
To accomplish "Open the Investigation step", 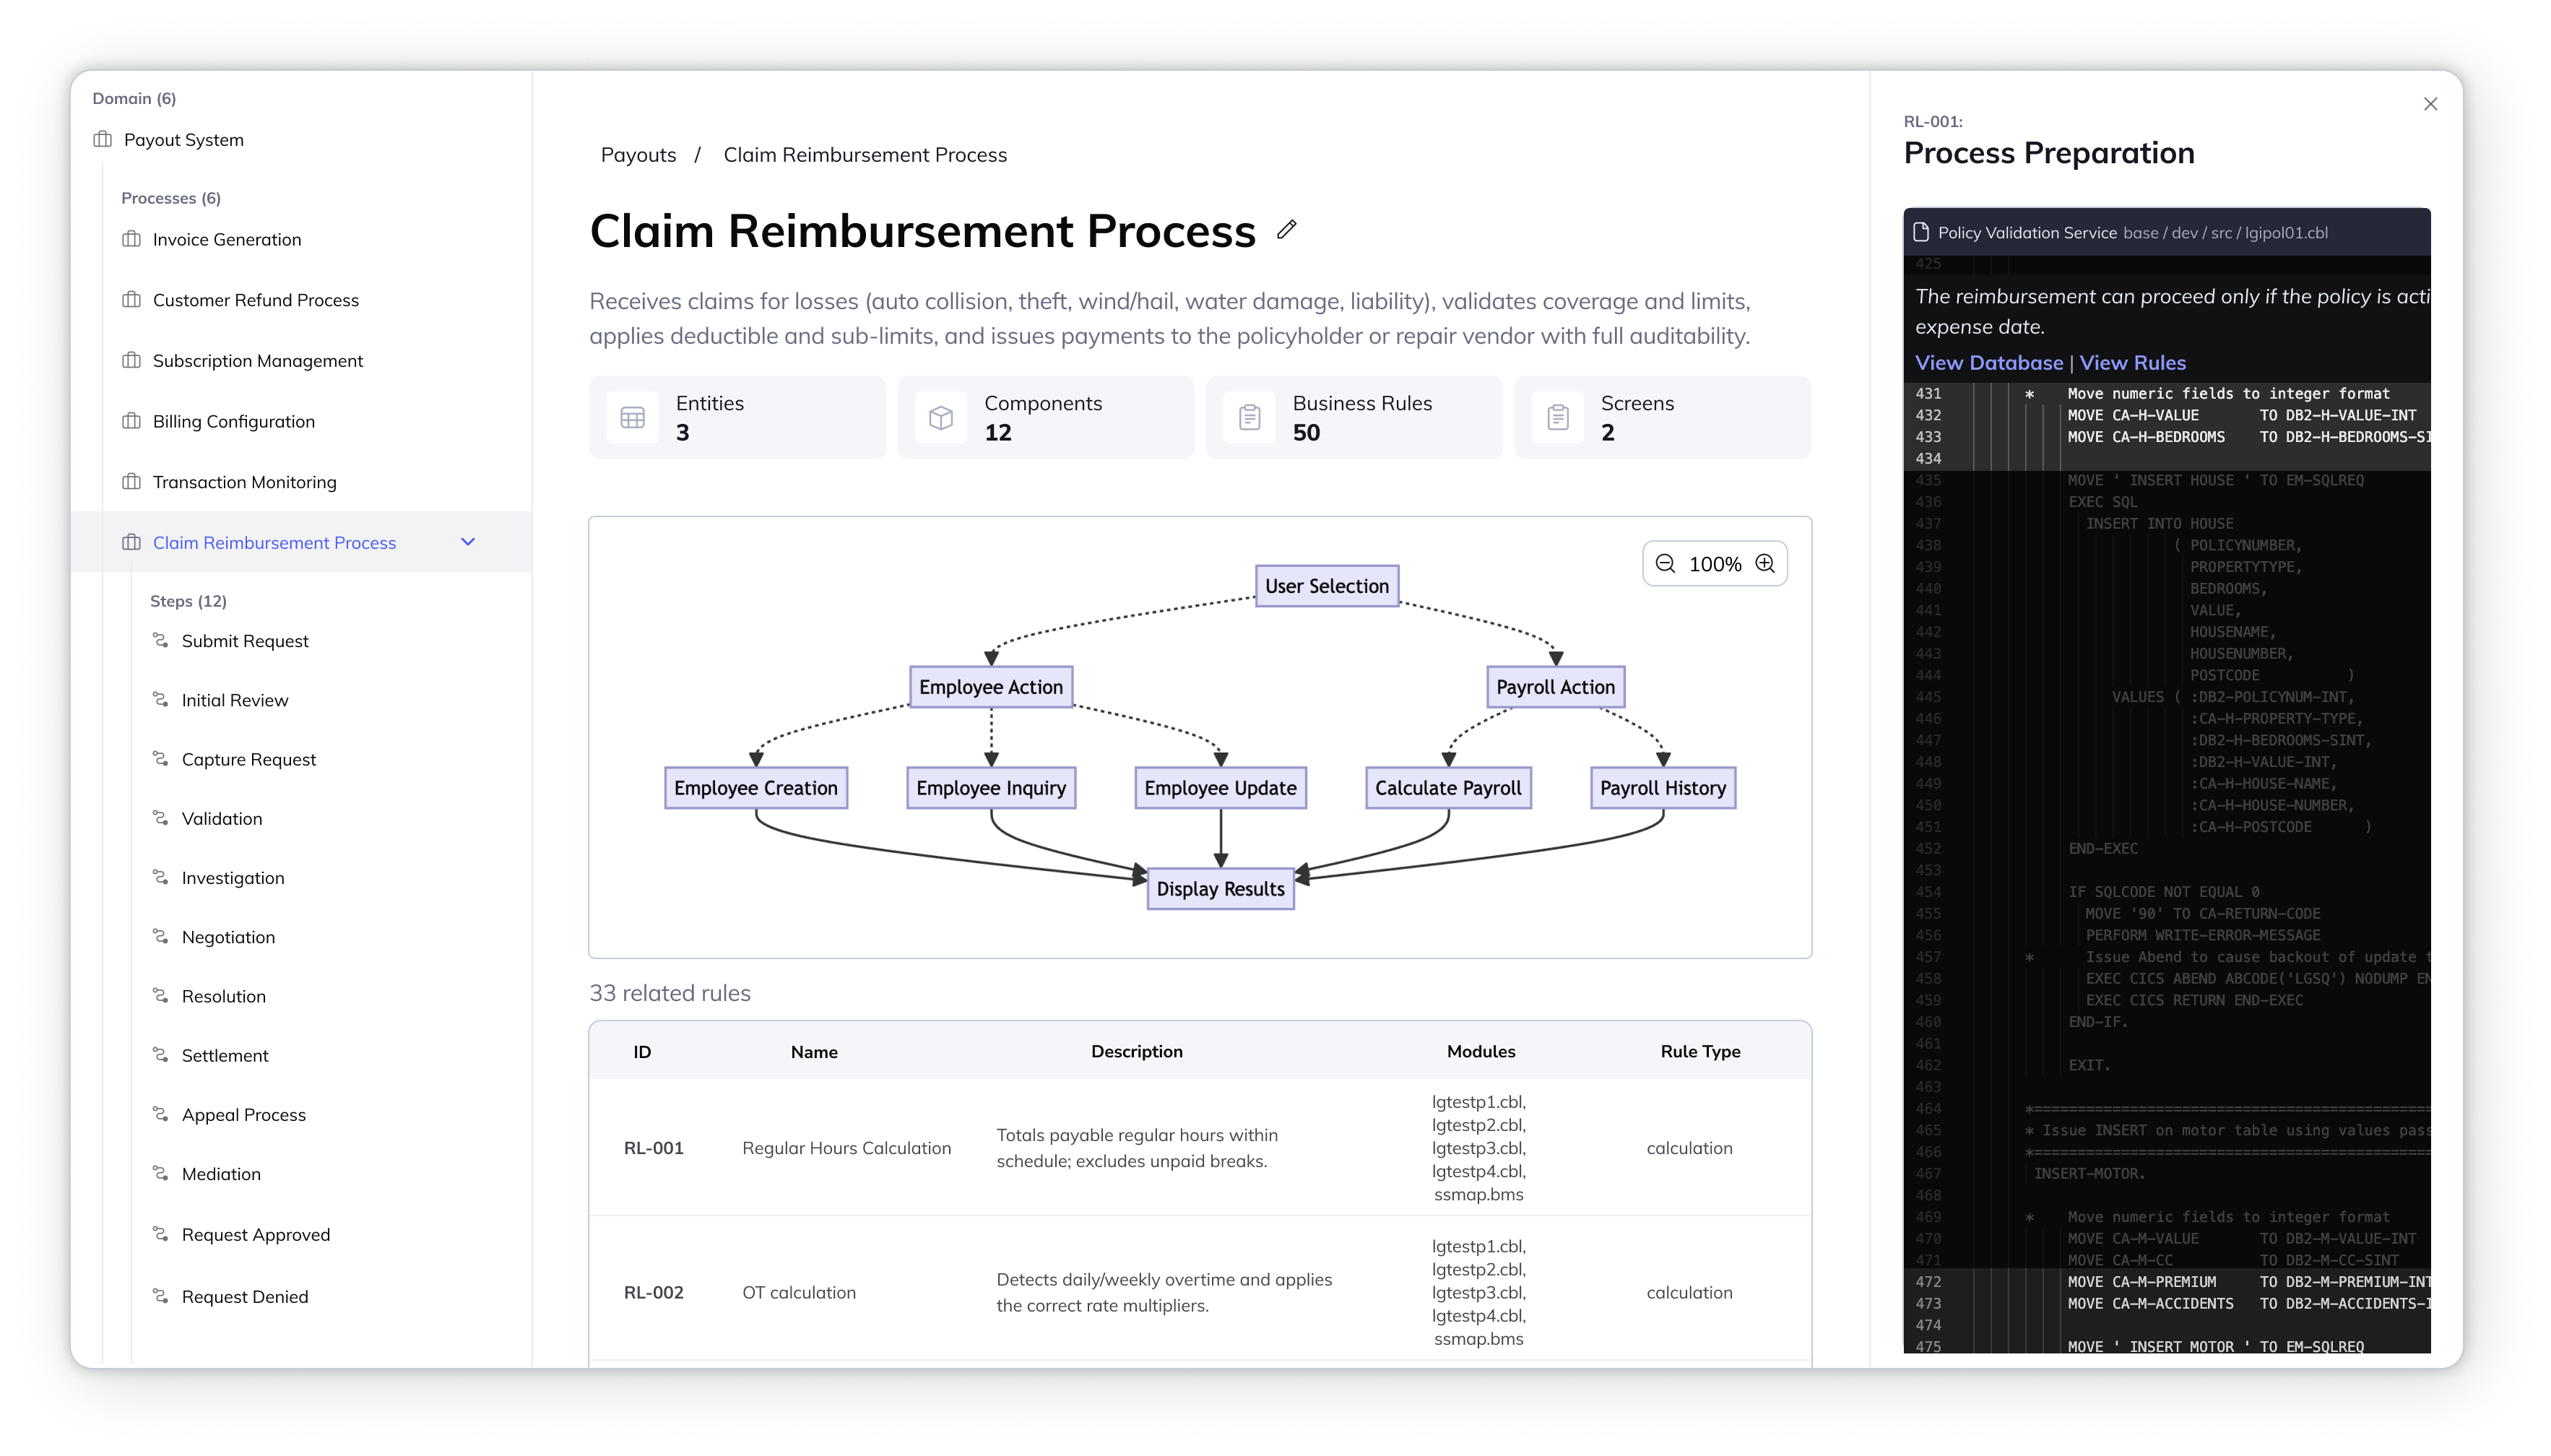I will coord(232,878).
